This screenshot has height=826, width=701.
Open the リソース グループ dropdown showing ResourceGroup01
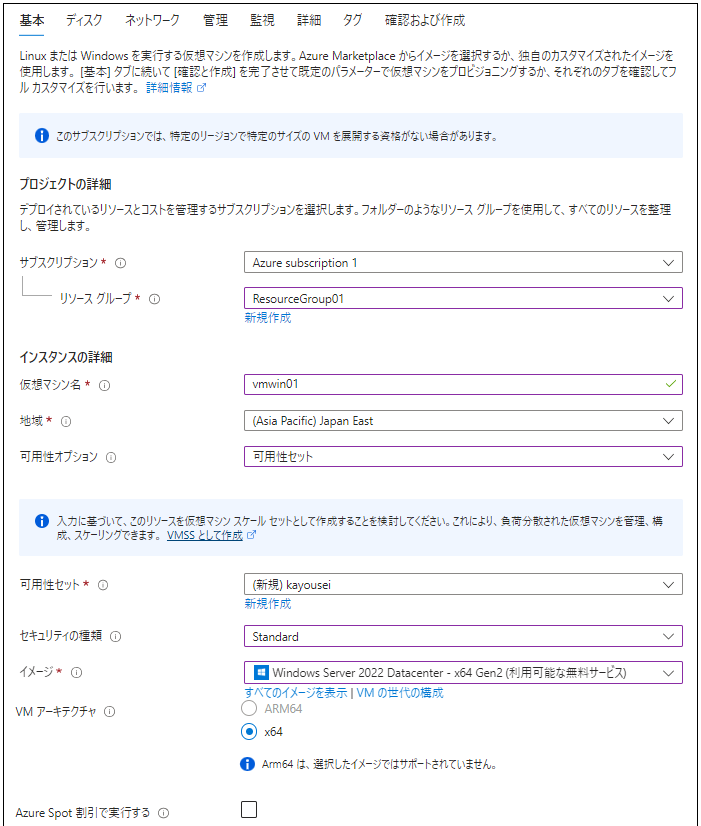[463, 298]
